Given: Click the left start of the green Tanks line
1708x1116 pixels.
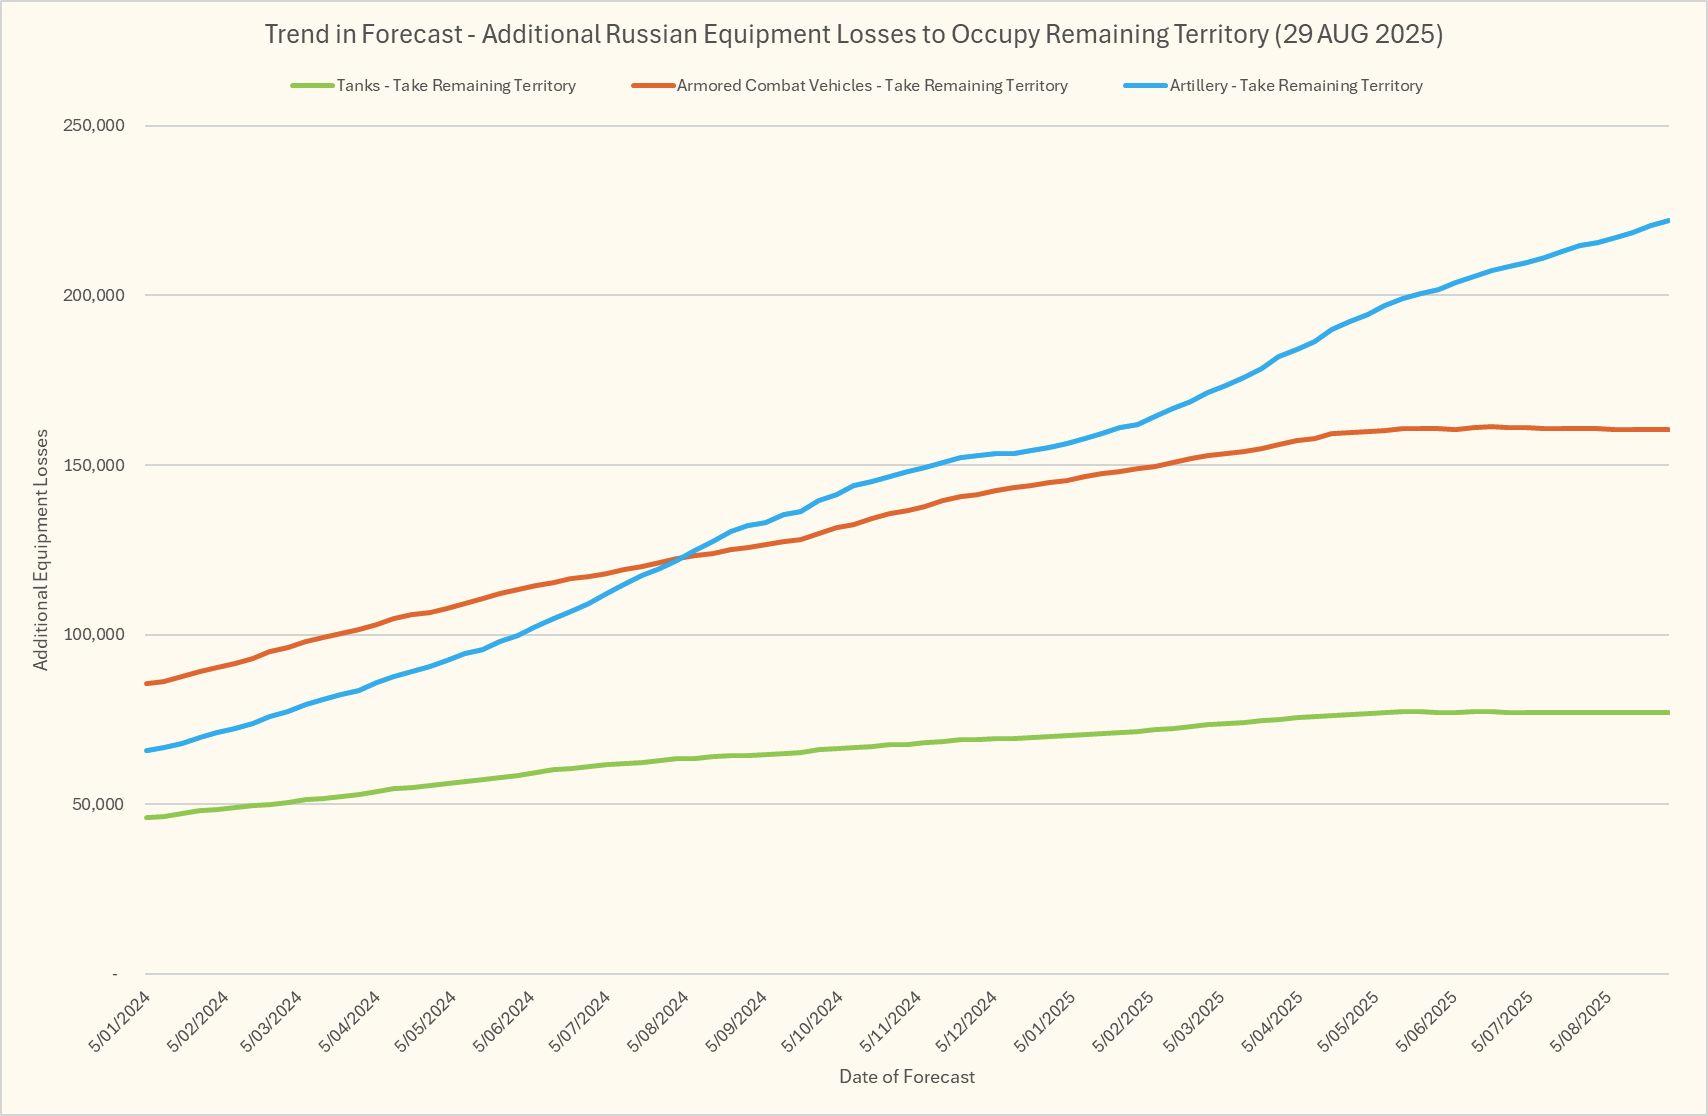Looking at the screenshot, I should pos(148,817).
